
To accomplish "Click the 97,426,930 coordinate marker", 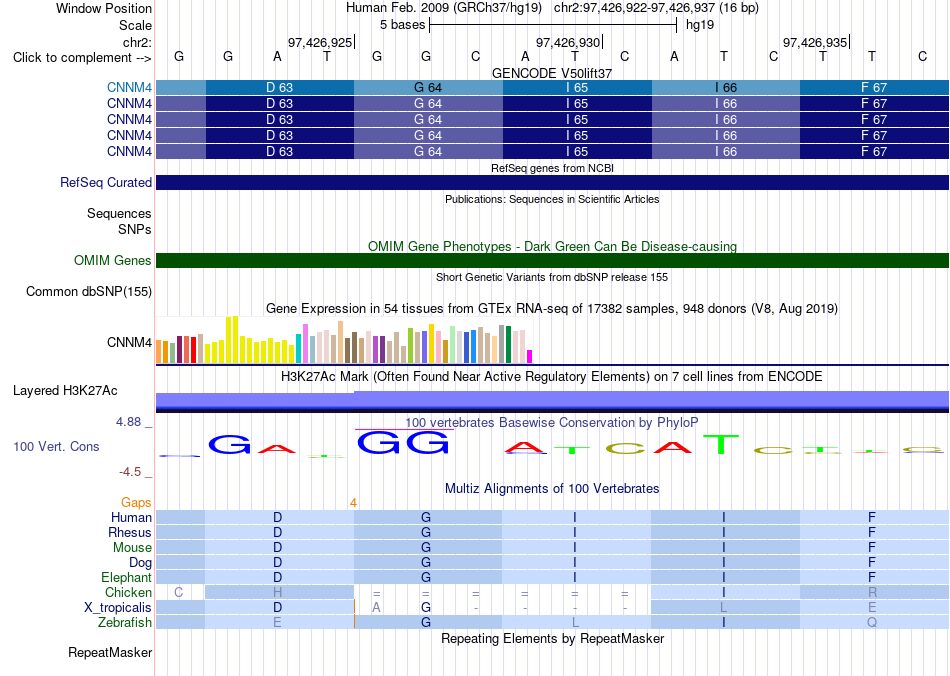I will (x=568, y=42).
